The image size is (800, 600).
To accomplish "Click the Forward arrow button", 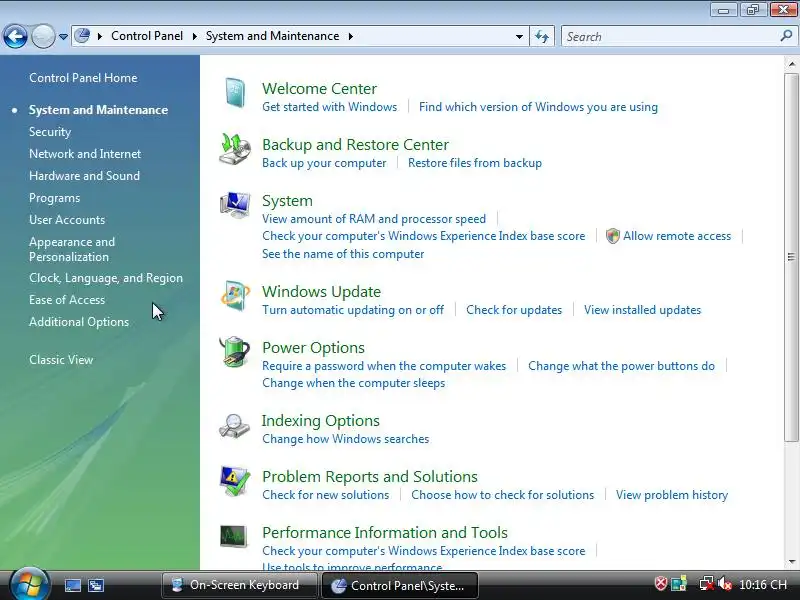I will pyautogui.click(x=43, y=37).
